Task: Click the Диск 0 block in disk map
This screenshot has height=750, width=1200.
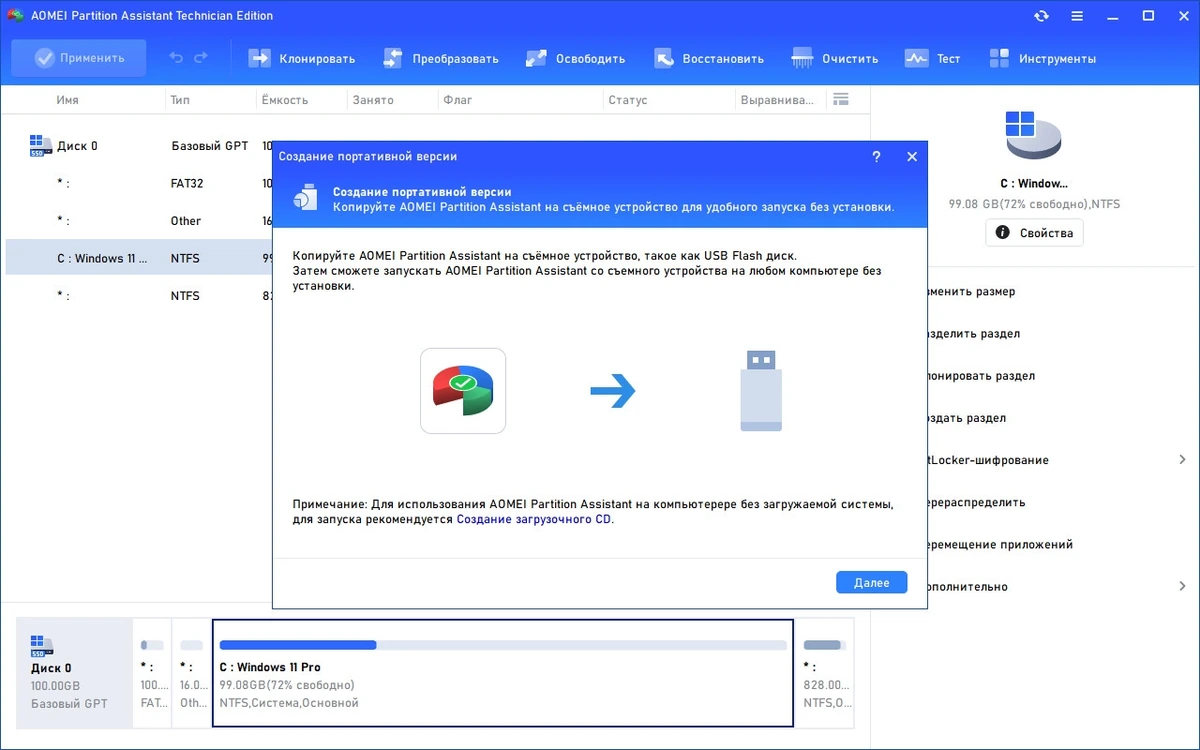Action: point(74,673)
